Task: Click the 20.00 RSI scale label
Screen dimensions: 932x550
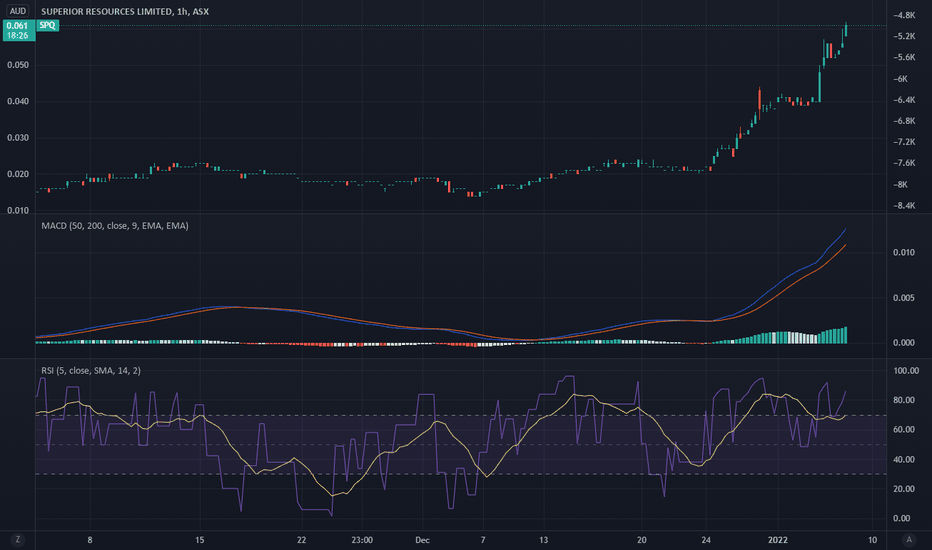Action: click(904, 489)
